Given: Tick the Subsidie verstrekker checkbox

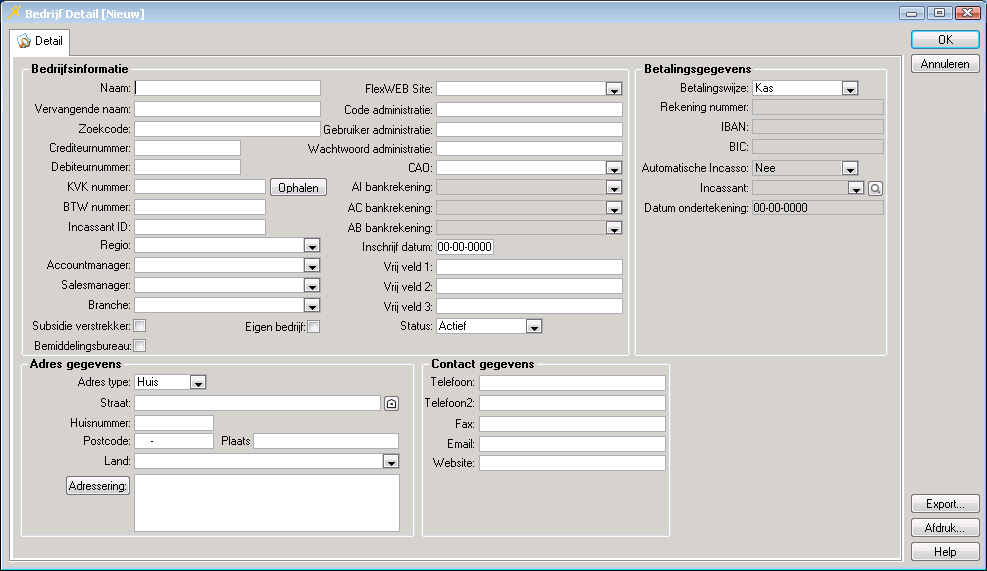Looking at the screenshot, I should [x=140, y=326].
